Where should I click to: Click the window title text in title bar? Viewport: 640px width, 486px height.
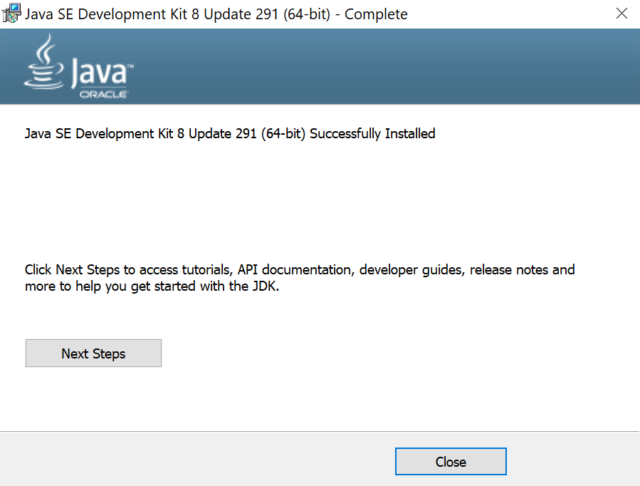[x=216, y=14]
